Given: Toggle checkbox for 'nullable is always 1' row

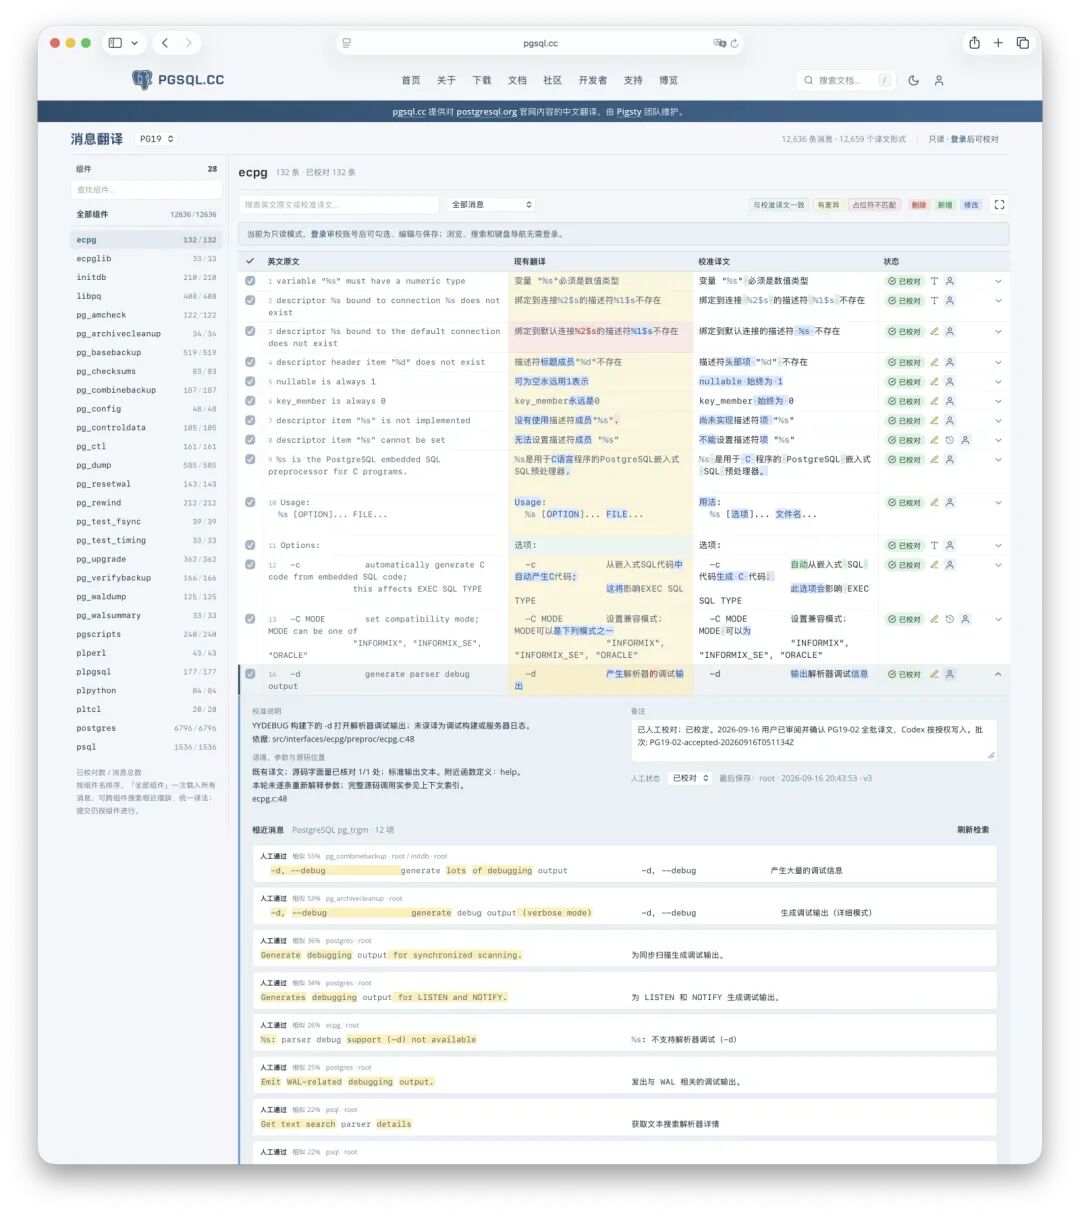Looking at the screenshot, I should [x=250, y=381].
